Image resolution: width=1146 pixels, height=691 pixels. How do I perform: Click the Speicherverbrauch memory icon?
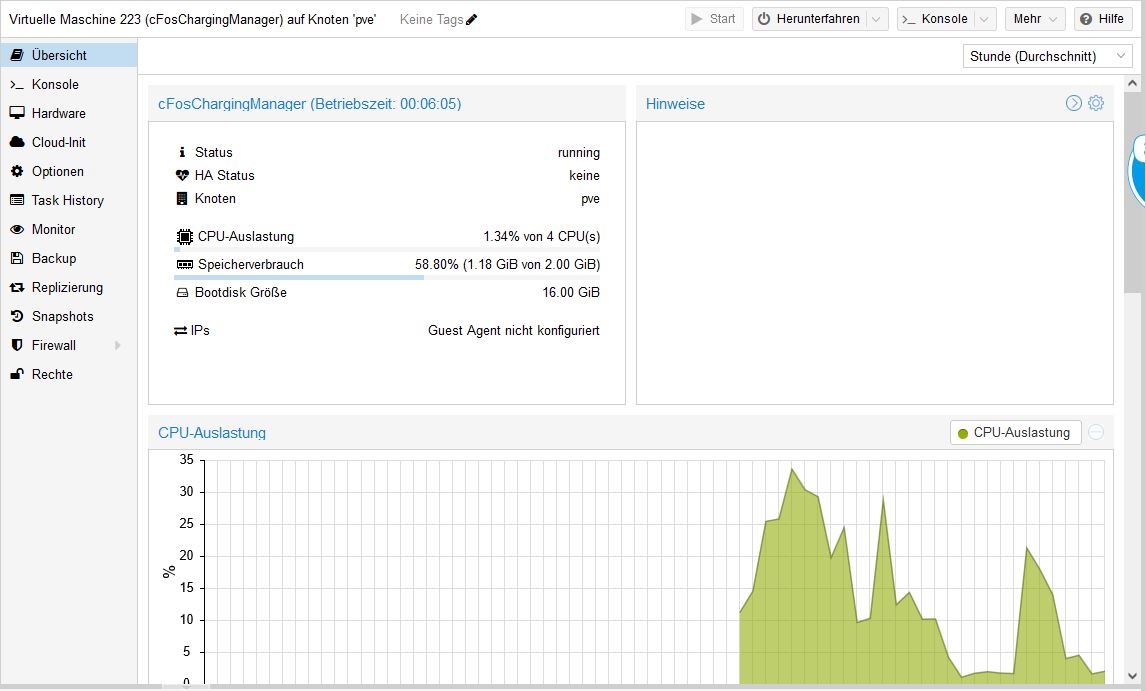pos(185,265)
